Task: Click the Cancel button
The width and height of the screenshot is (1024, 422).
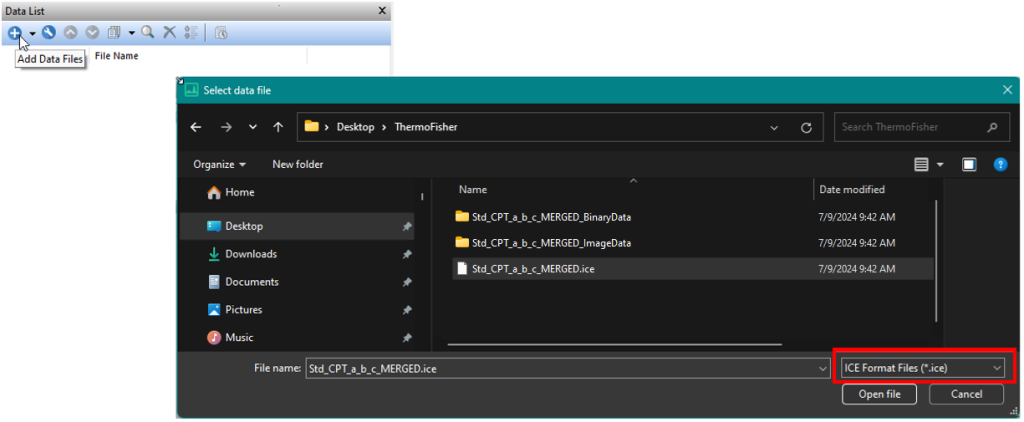Action: (965, 395)
